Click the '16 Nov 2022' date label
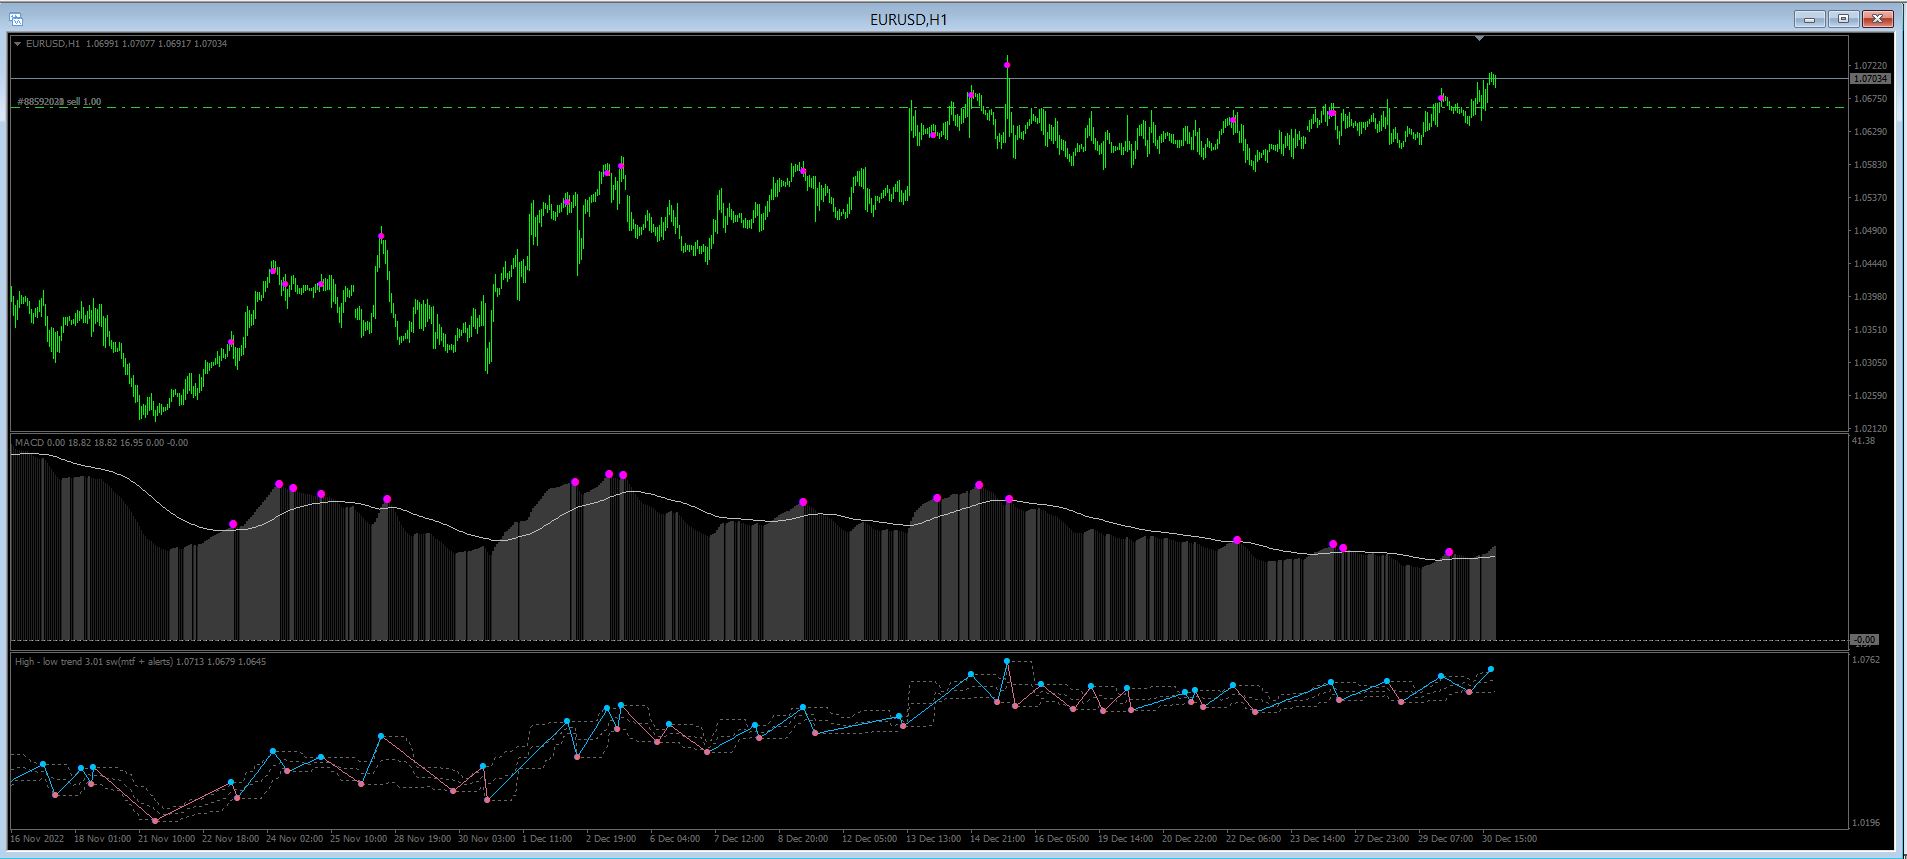This screenshot has height=859, width=1907. coord(37,839)
